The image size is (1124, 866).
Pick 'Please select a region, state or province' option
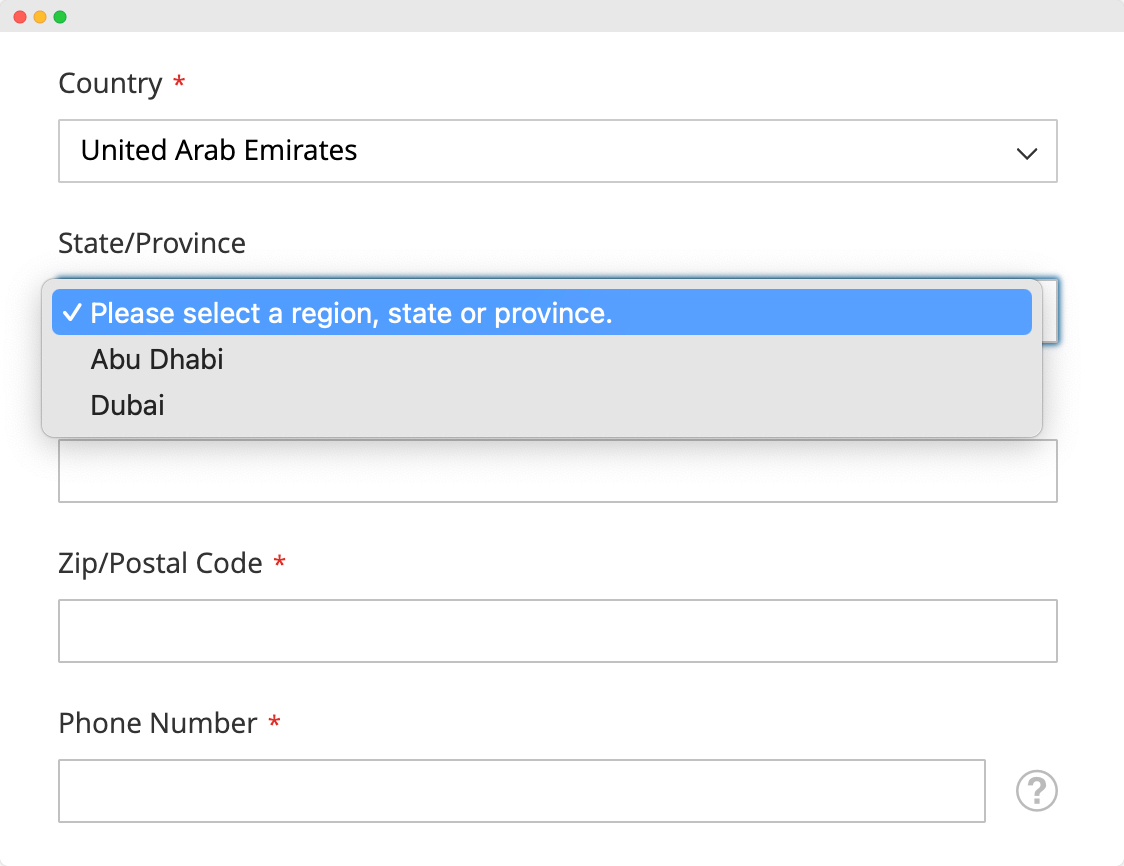coord(350,313)
